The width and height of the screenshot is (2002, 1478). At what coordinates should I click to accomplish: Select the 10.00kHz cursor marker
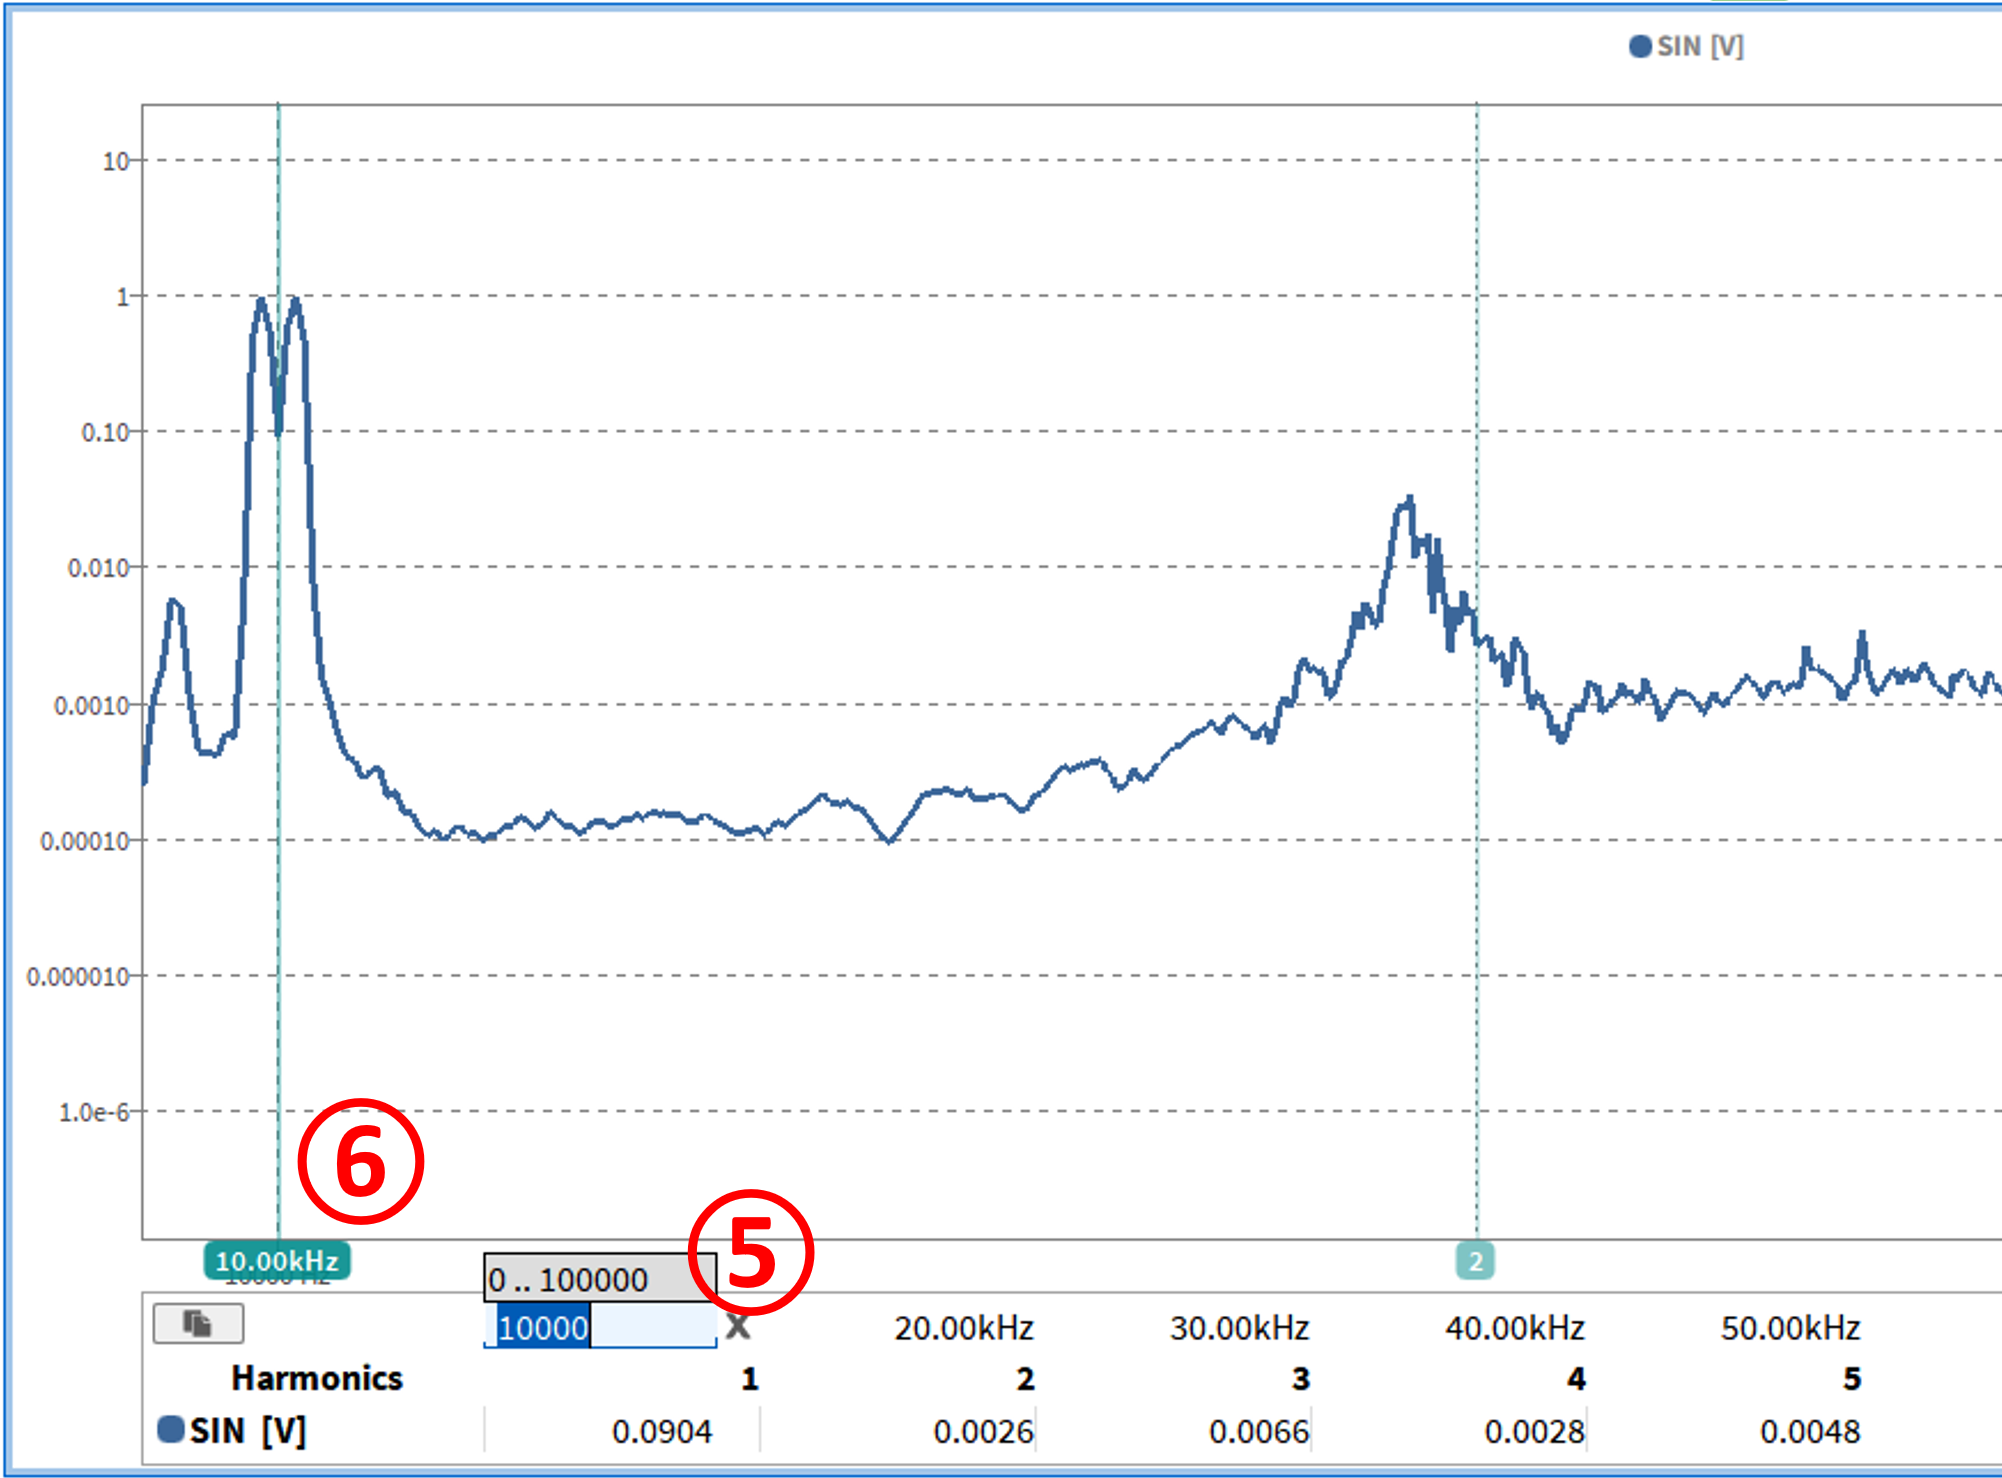tap(277, 1261)
